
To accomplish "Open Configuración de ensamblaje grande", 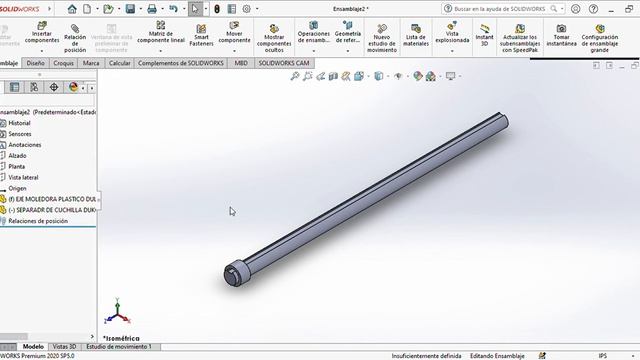I will 600,38.
